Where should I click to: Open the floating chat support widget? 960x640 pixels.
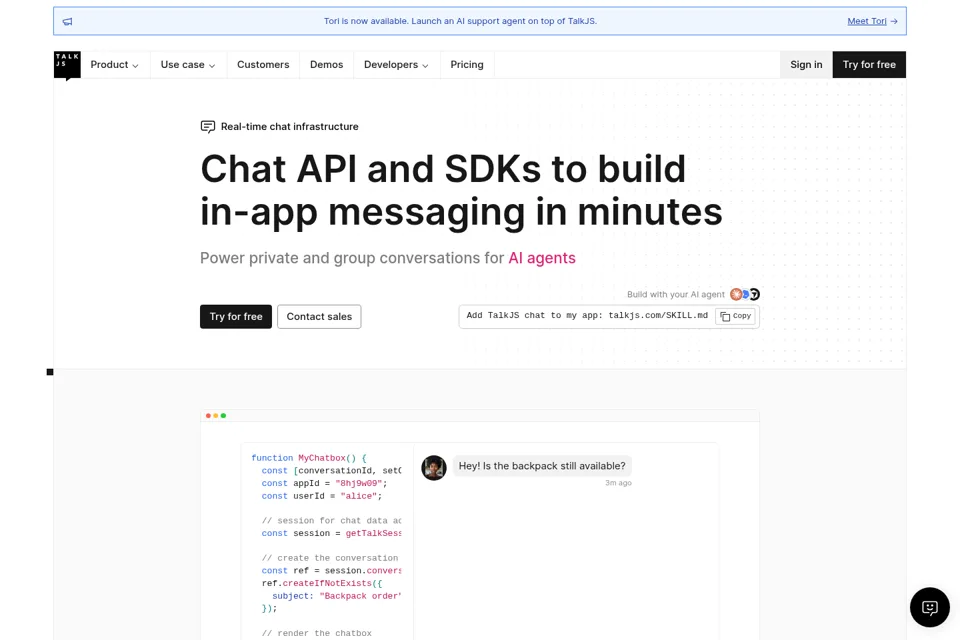[x=929, y=607]
